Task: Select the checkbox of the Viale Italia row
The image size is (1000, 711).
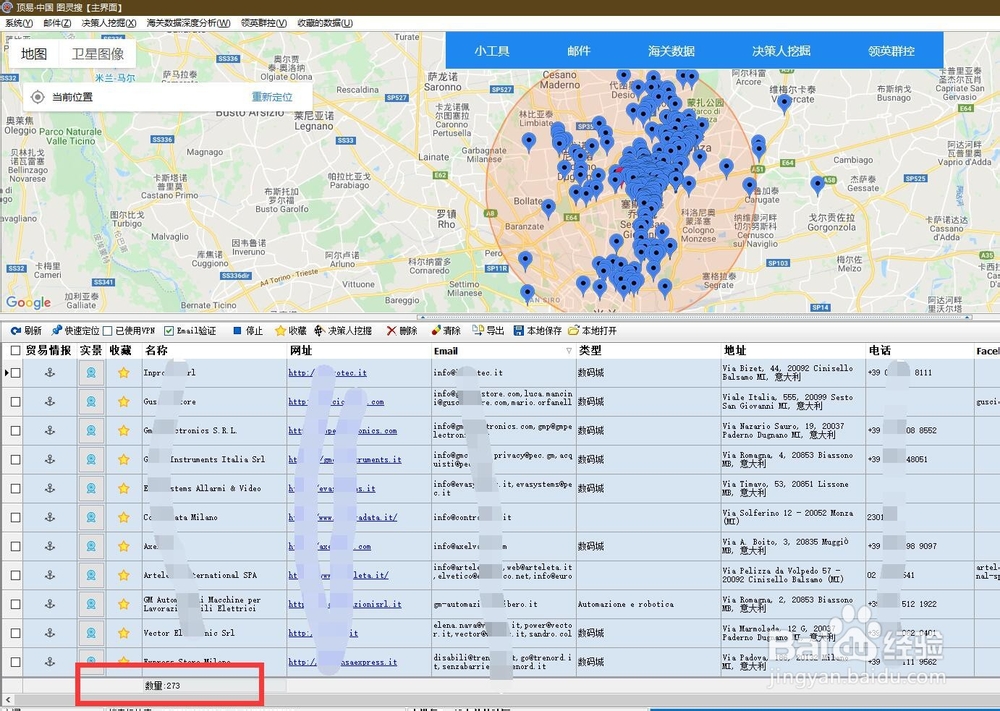Action: point(15,402)
